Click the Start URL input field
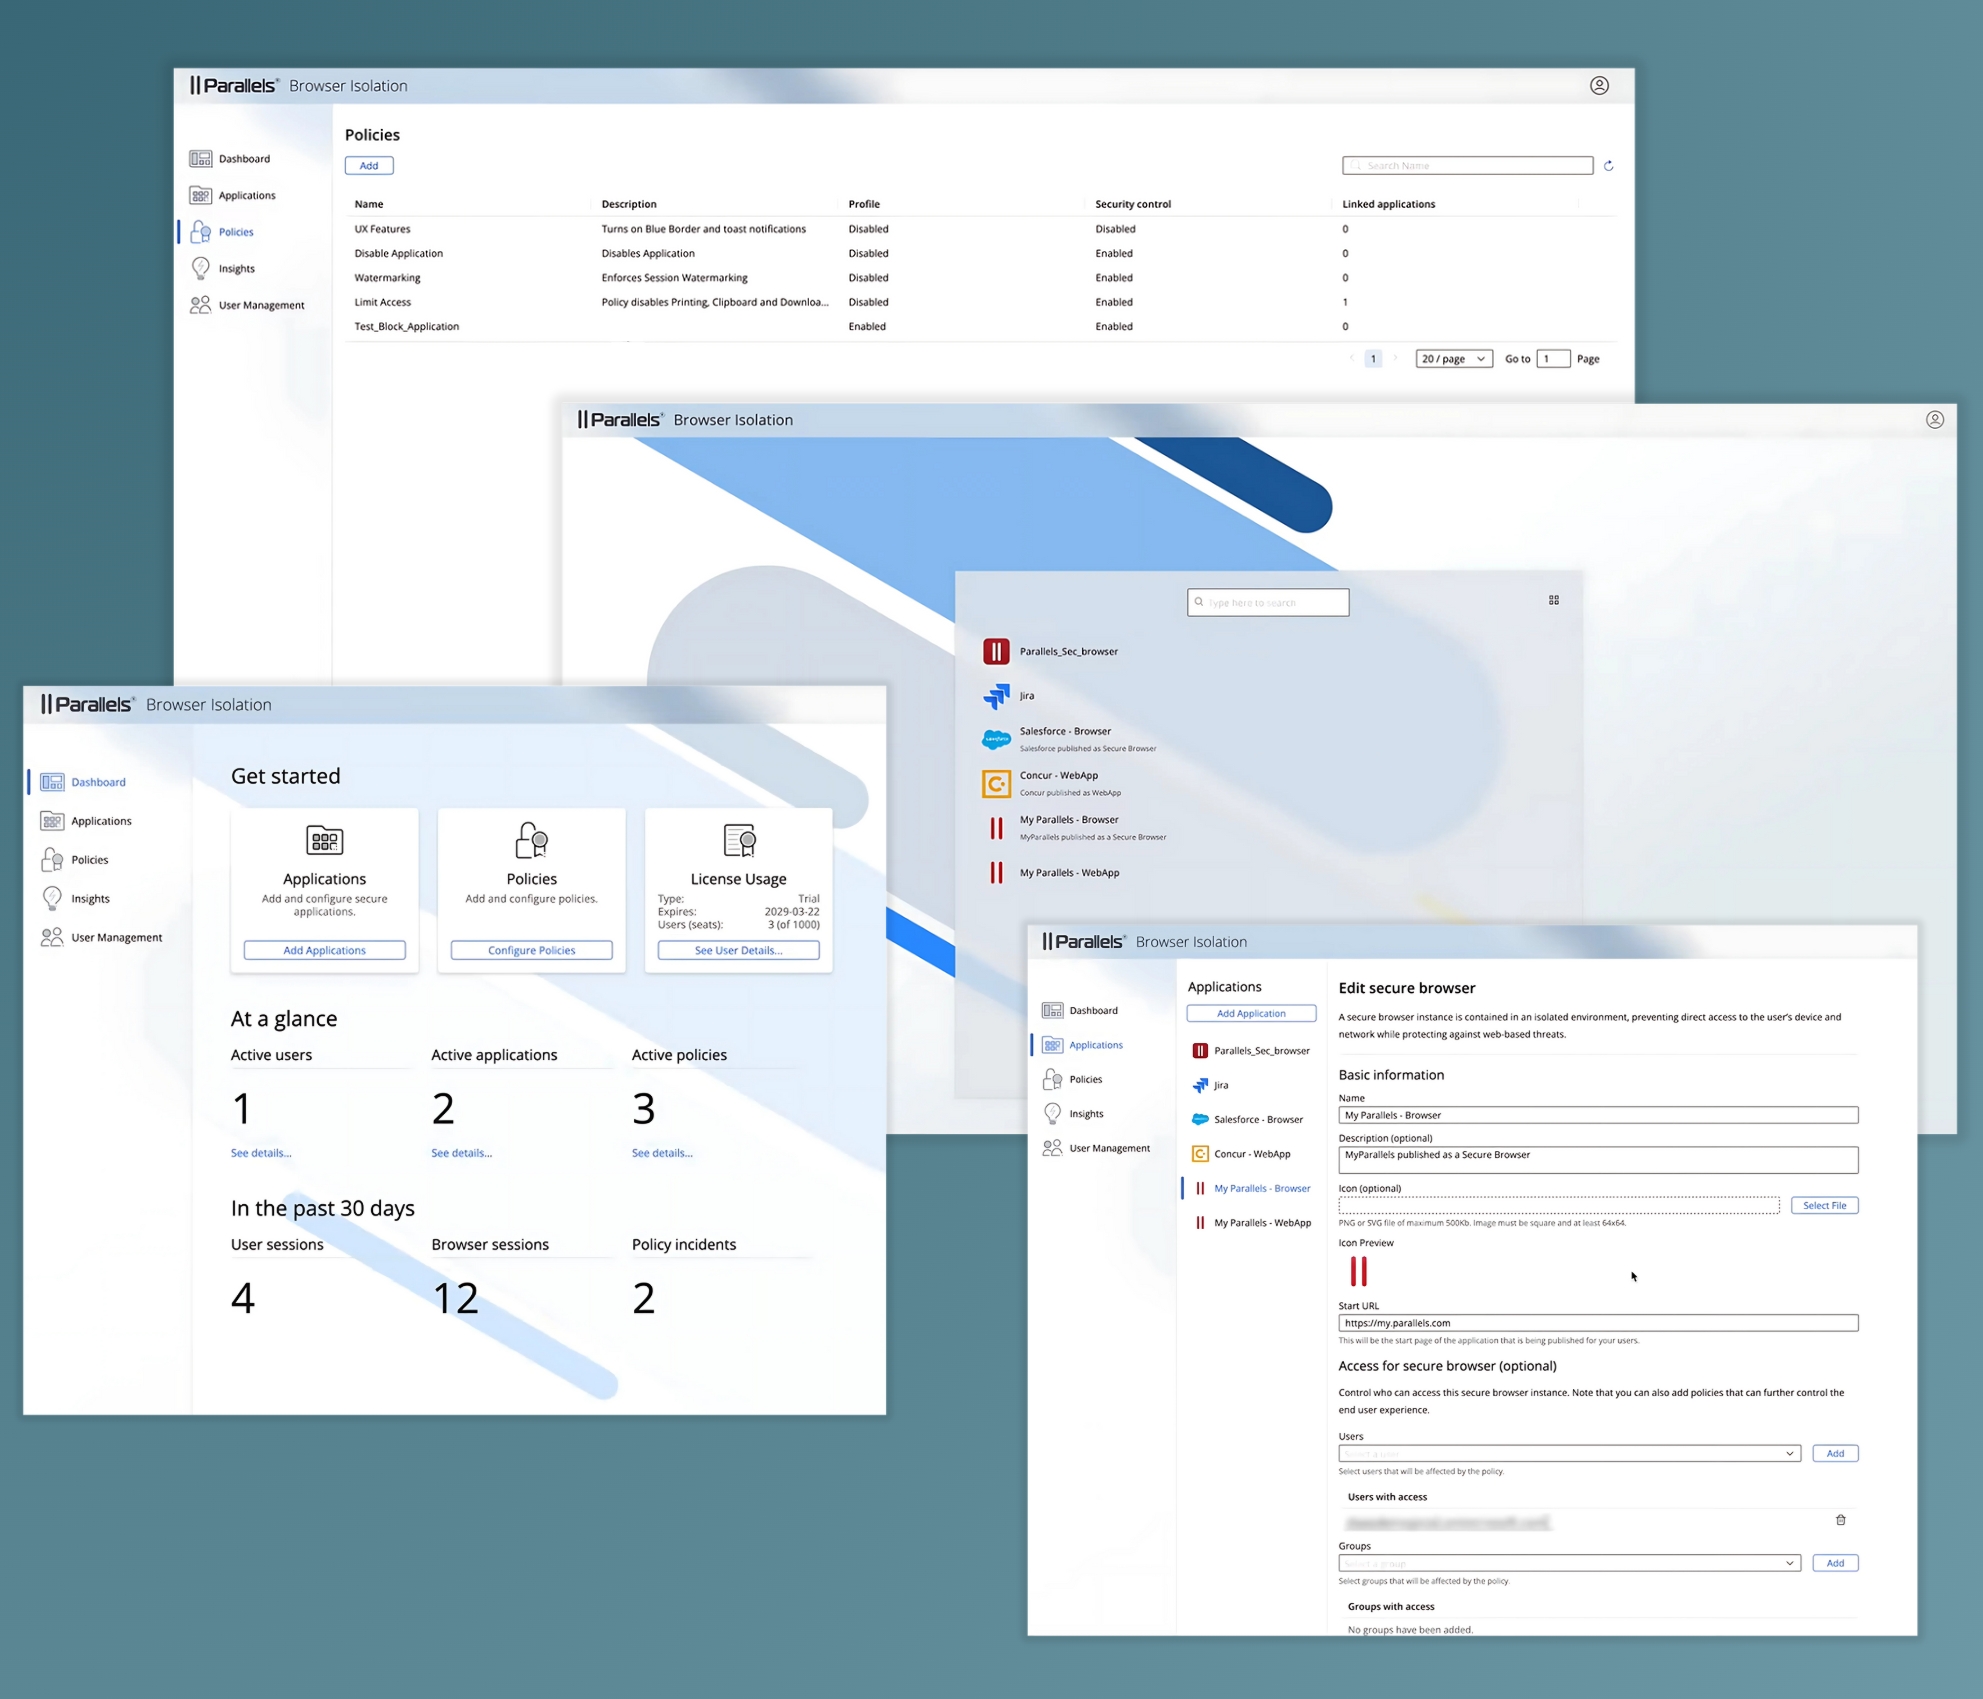 point(1597,1323)
